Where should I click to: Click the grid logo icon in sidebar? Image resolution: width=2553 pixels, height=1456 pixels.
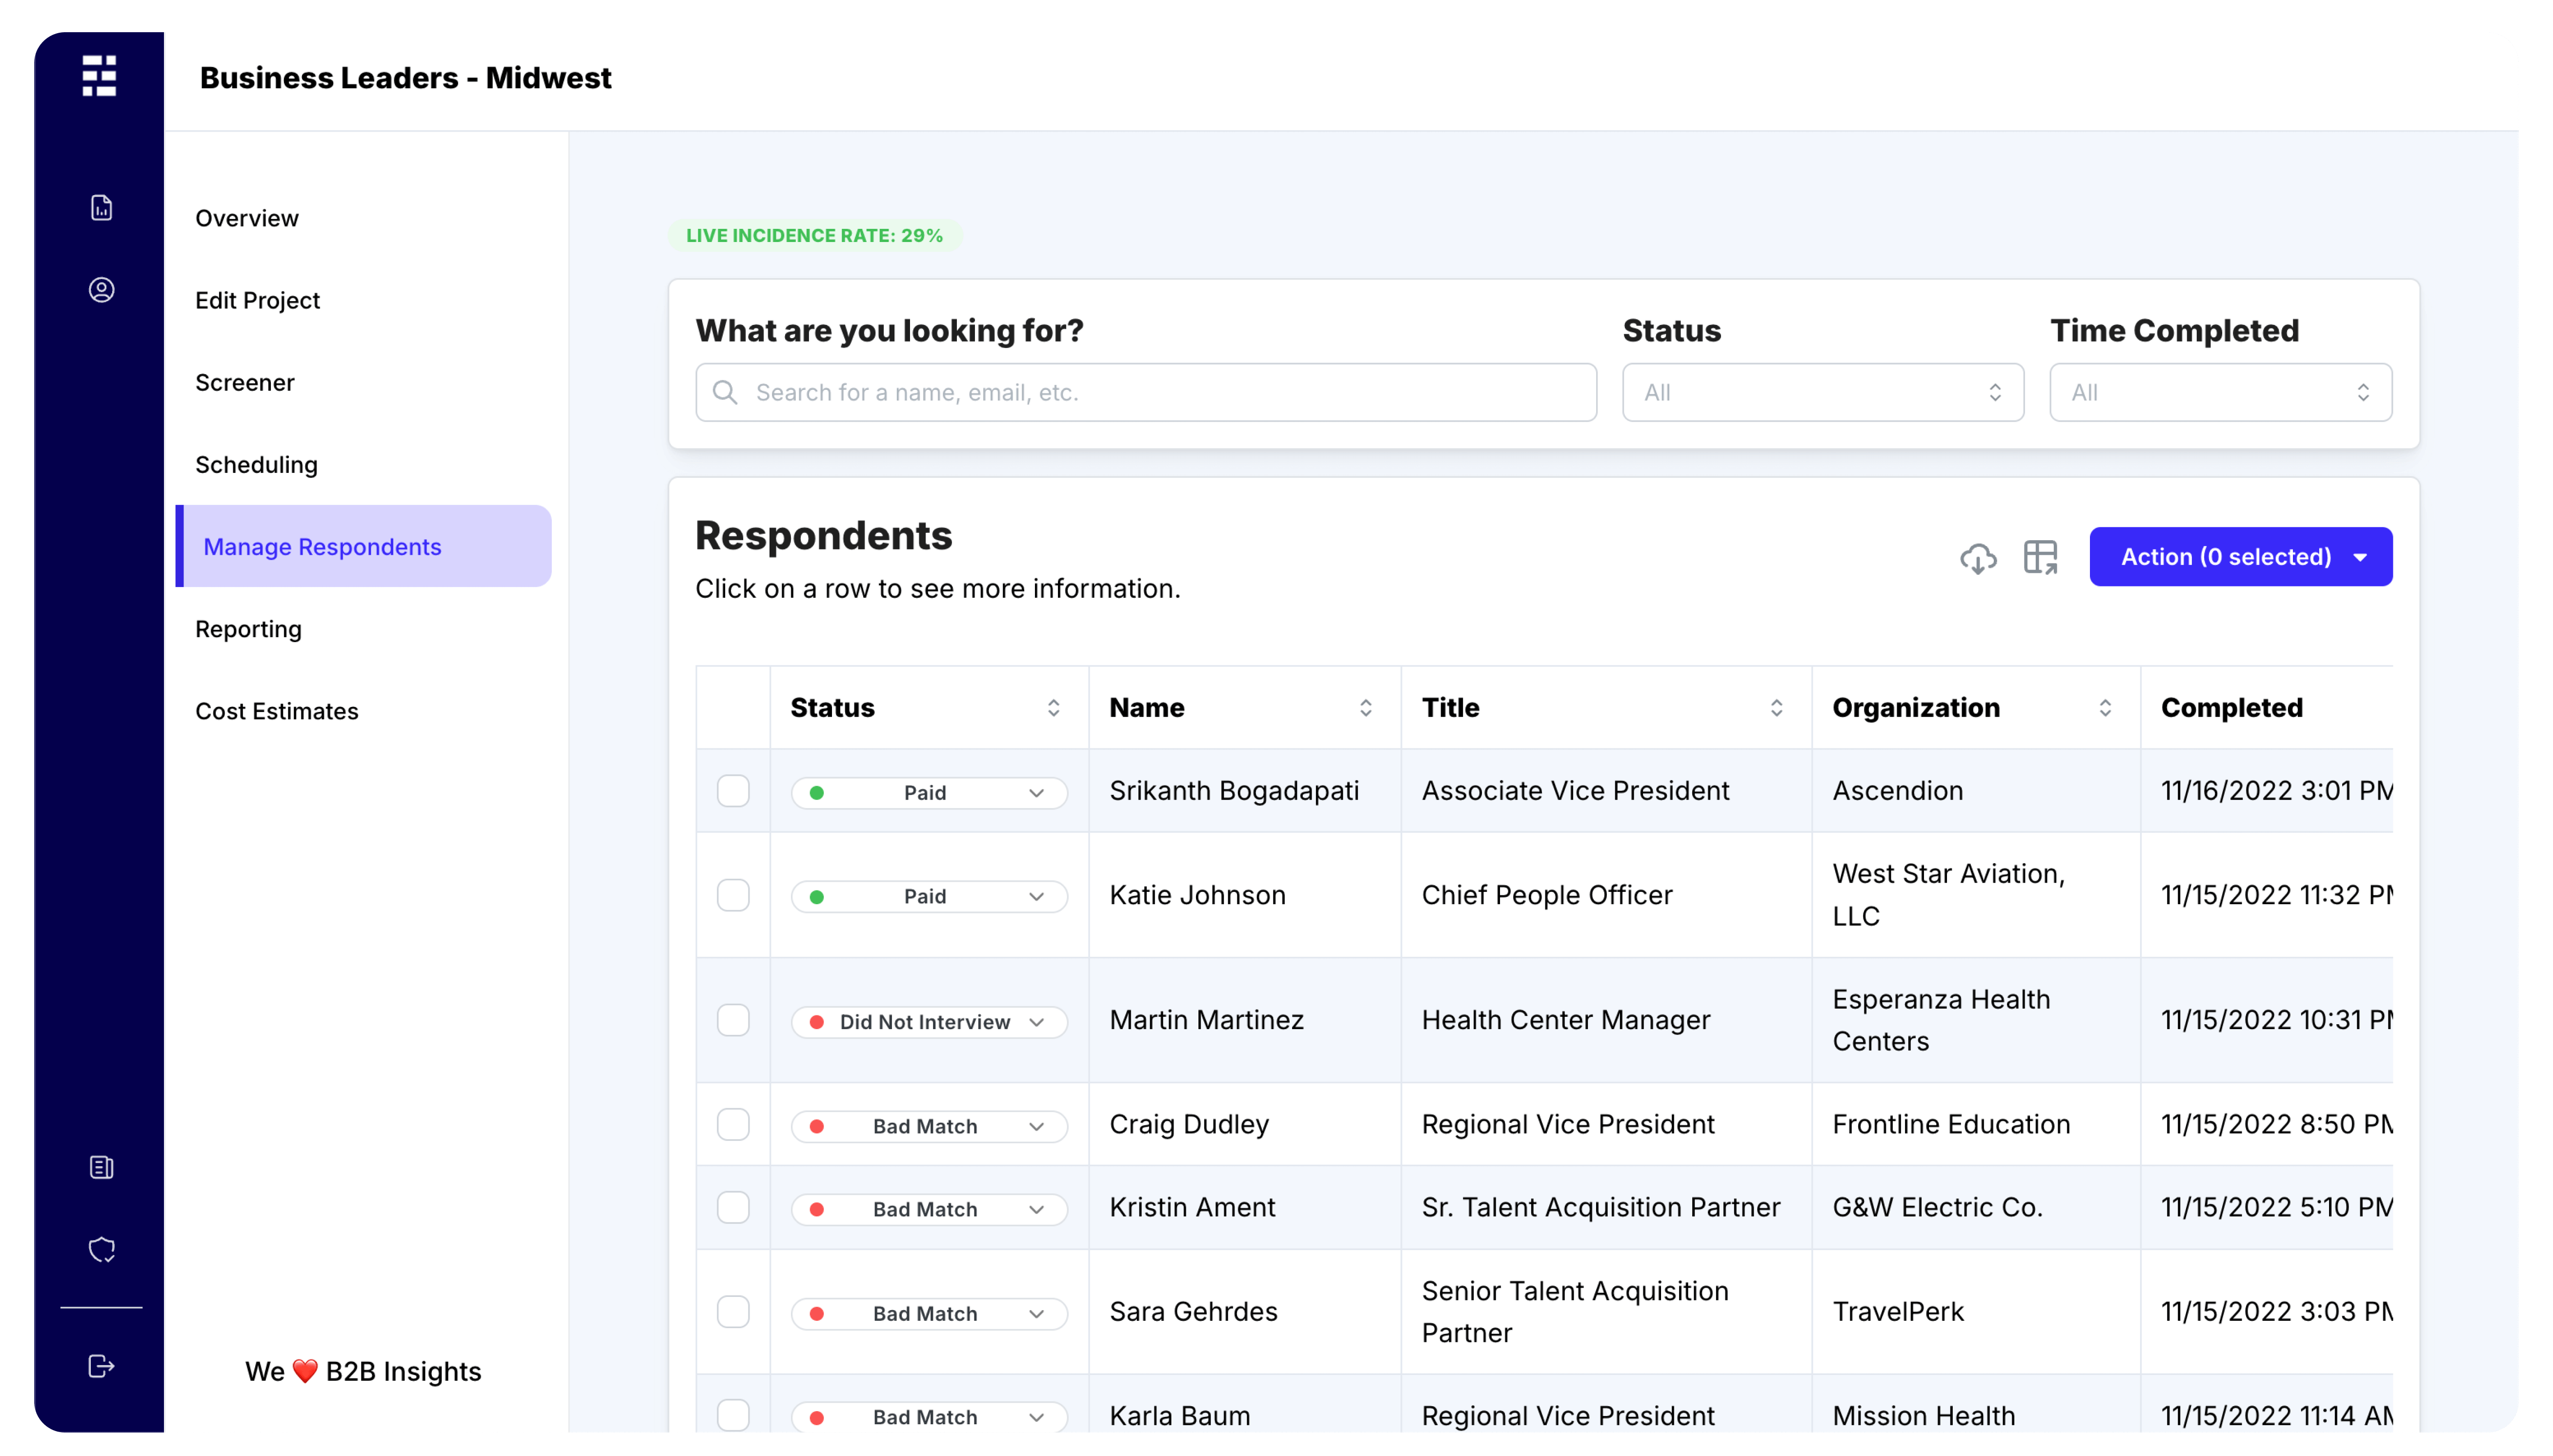(99, 76)
